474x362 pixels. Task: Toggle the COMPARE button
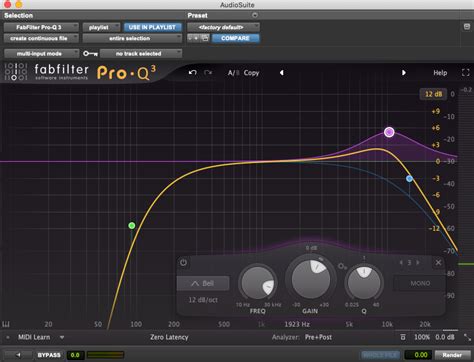(x=235, y=38)
